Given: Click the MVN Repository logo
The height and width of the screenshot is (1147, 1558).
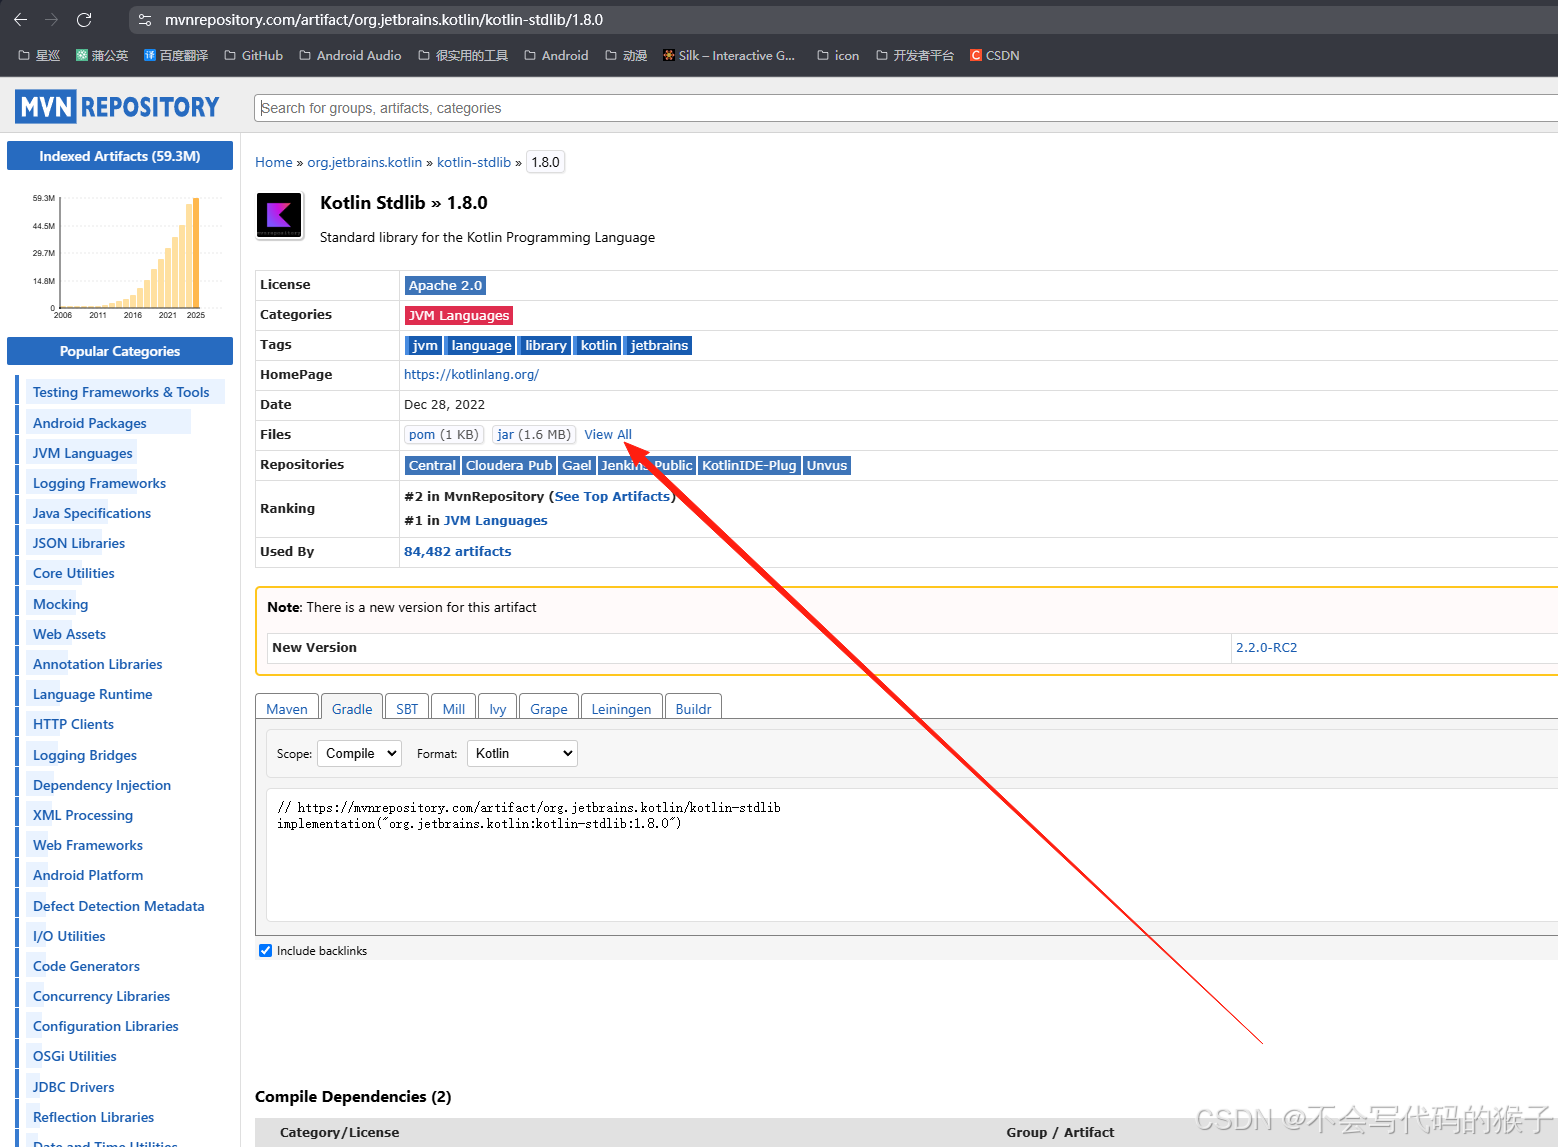Looking at the screenshot, I should 118,107.
